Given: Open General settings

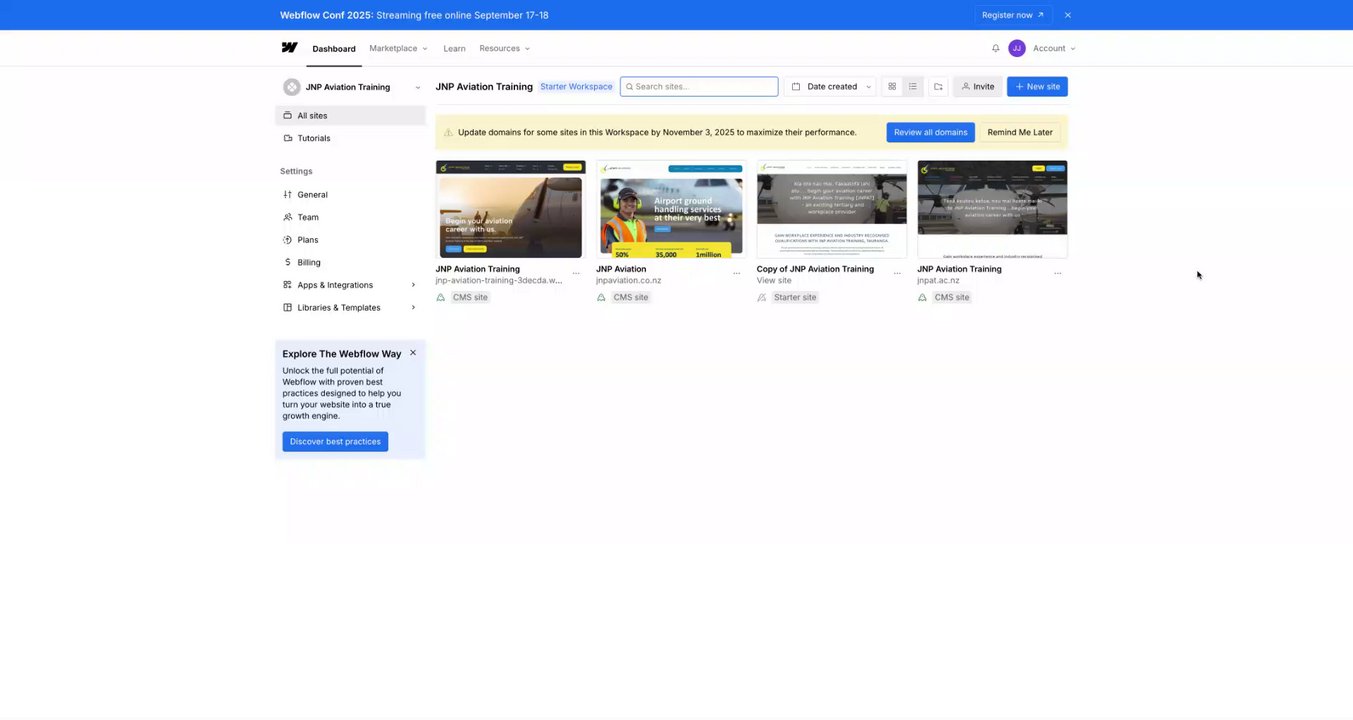Looking at the screenshot, I should [350, 195].
